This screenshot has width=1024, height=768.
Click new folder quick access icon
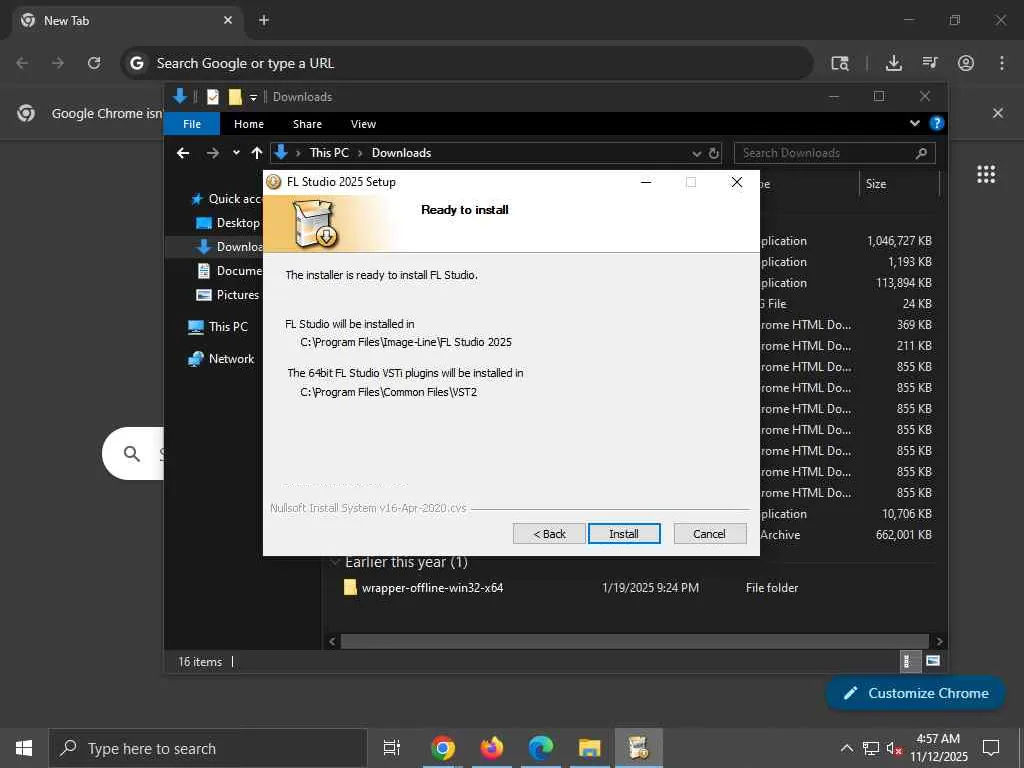click(x=235, y=97)
